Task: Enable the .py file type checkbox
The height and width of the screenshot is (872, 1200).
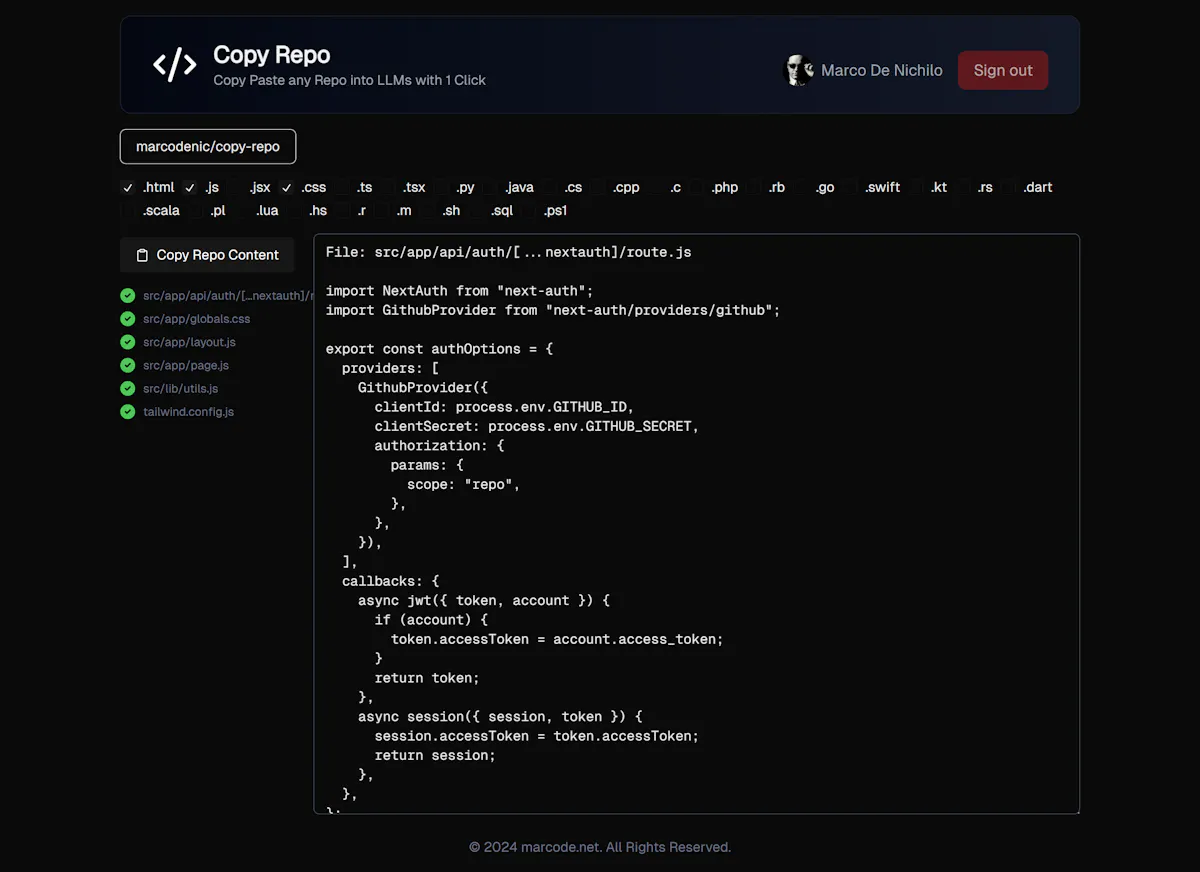Action: (x=441, y=187)
